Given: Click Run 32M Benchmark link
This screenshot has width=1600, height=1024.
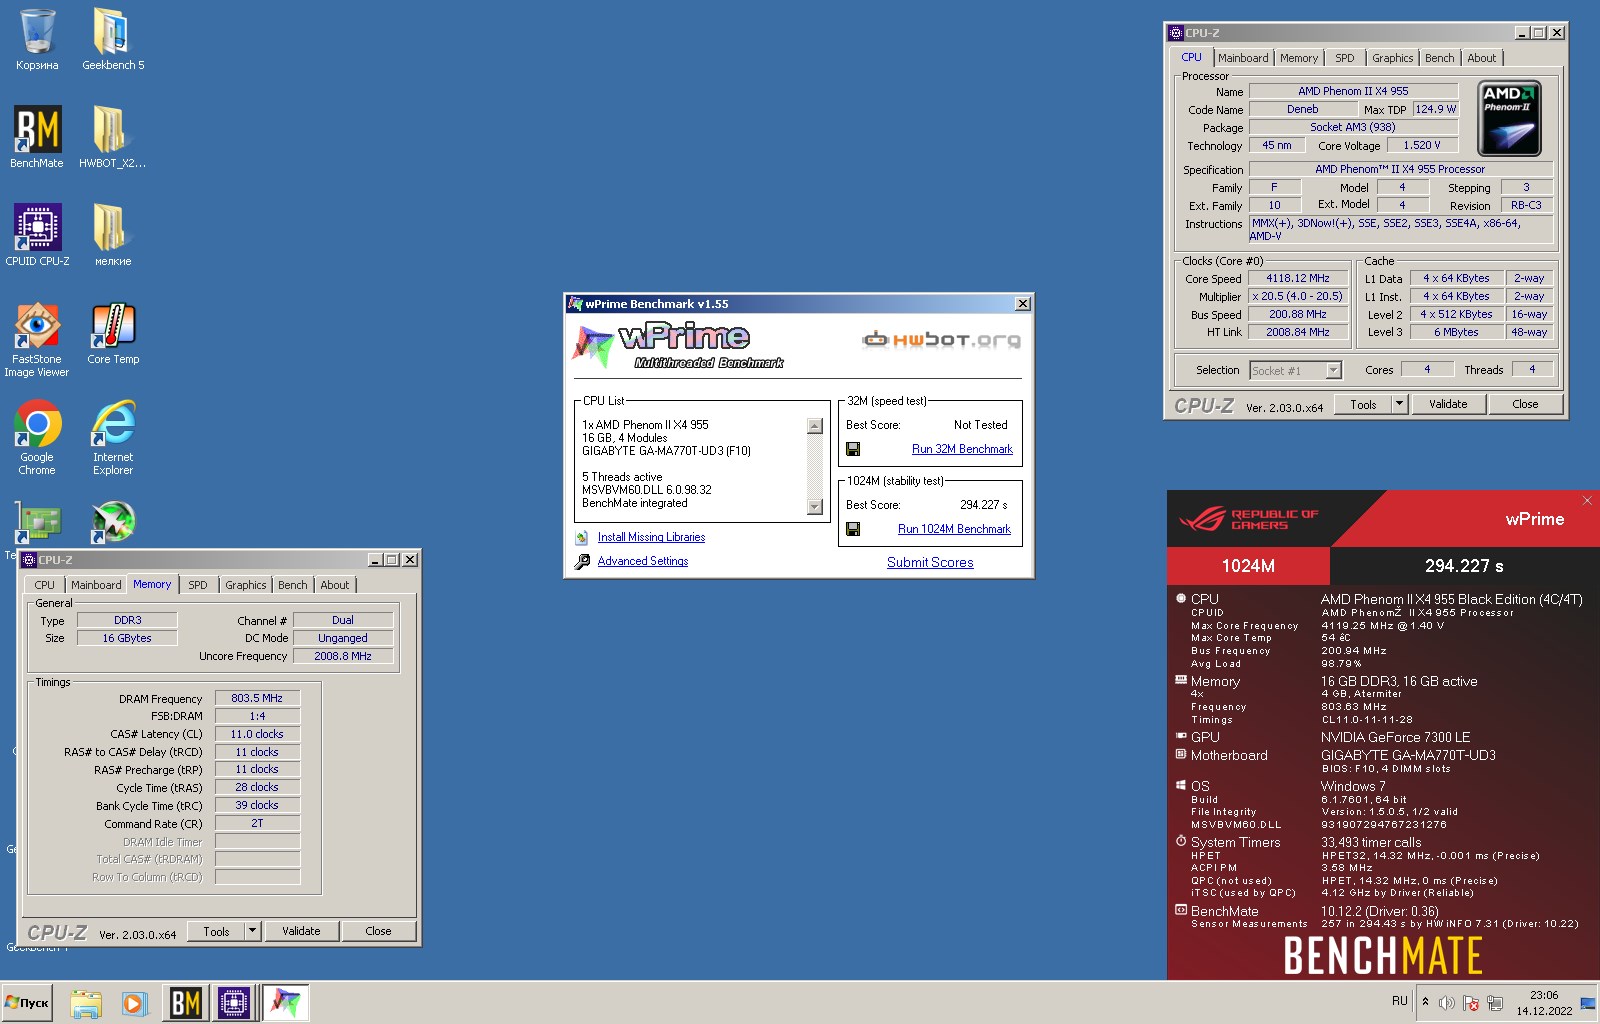Looking at the screenshot, I should point(962,449).
